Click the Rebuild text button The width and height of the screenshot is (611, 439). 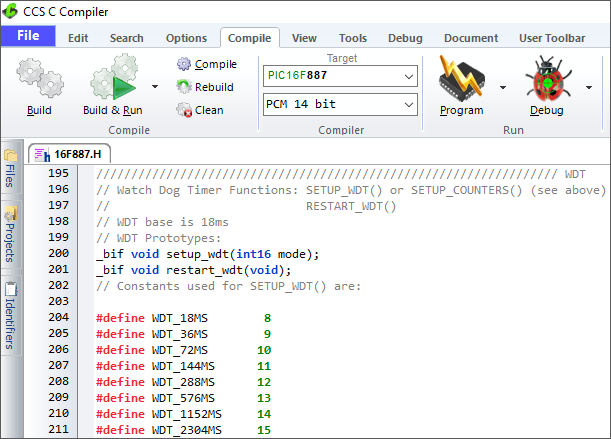point(214,87)
